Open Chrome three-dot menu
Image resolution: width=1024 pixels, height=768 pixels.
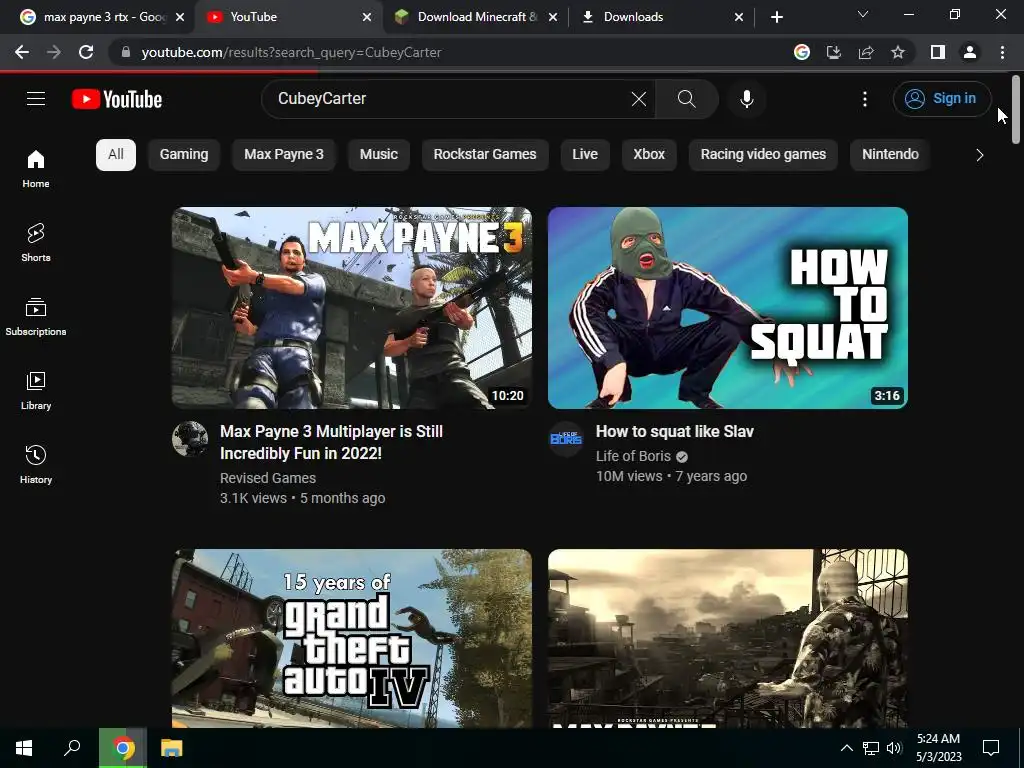pos(1002,52)
